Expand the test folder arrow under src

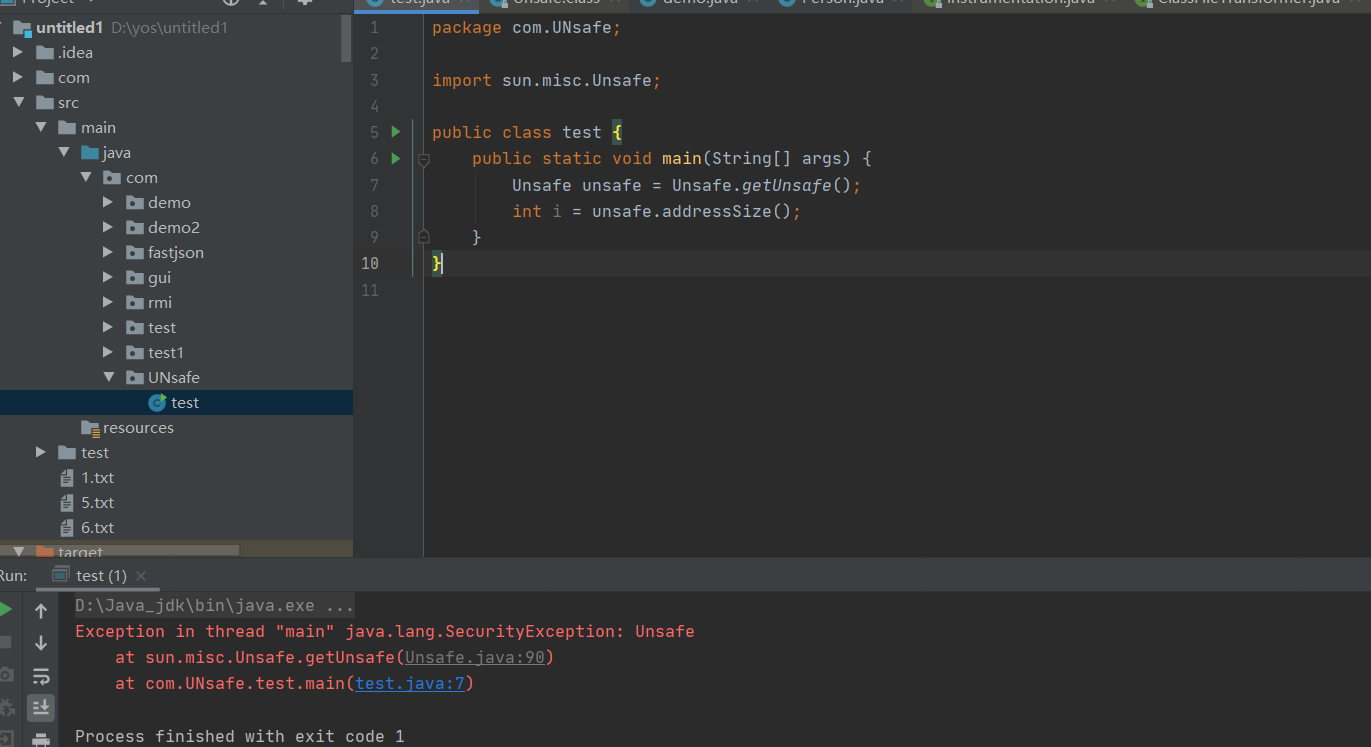[41, 452]
